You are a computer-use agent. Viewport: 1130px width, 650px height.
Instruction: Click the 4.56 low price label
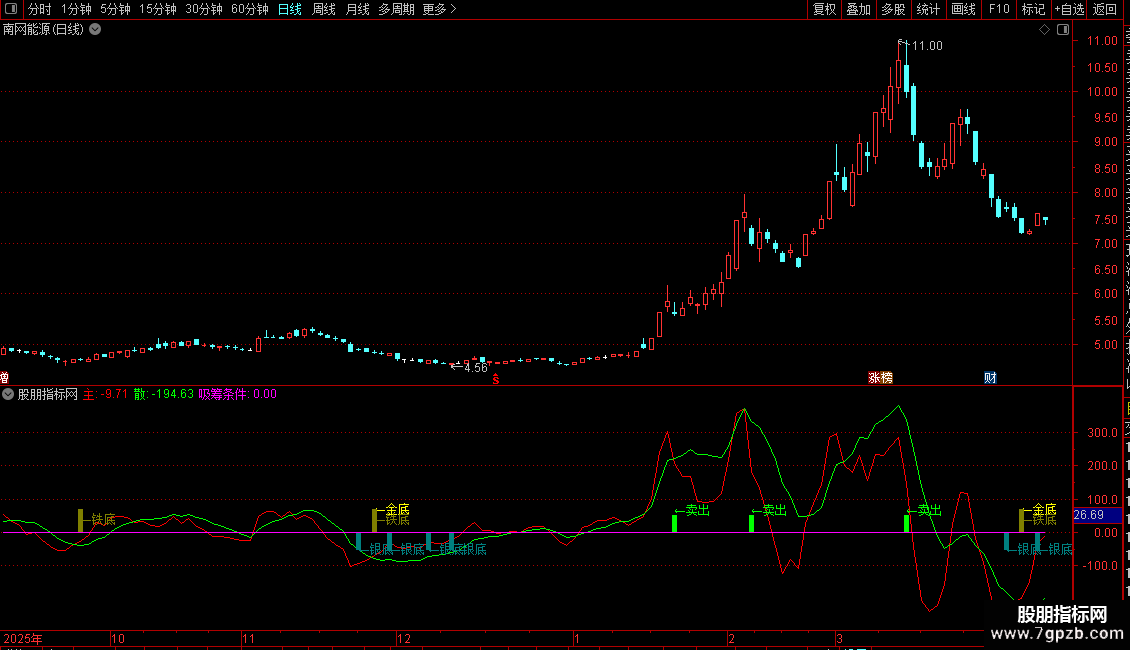click(476, 368)
